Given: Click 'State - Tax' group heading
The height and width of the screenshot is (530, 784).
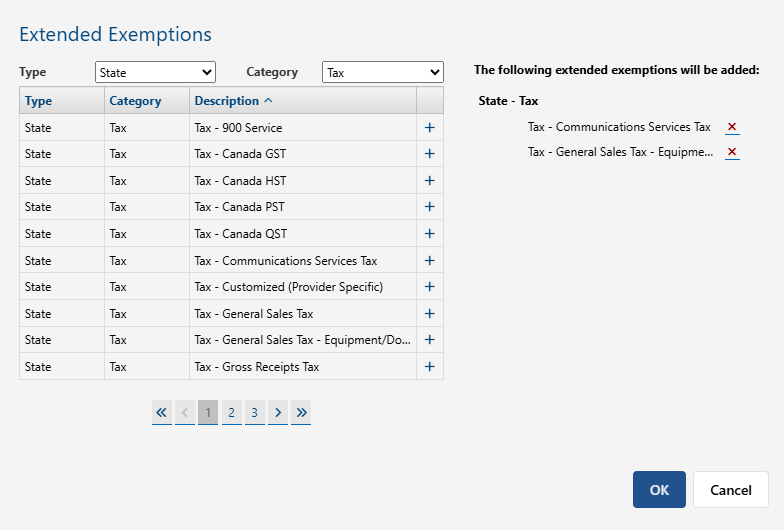Looking at the screenshot, I should coord(508,101).
